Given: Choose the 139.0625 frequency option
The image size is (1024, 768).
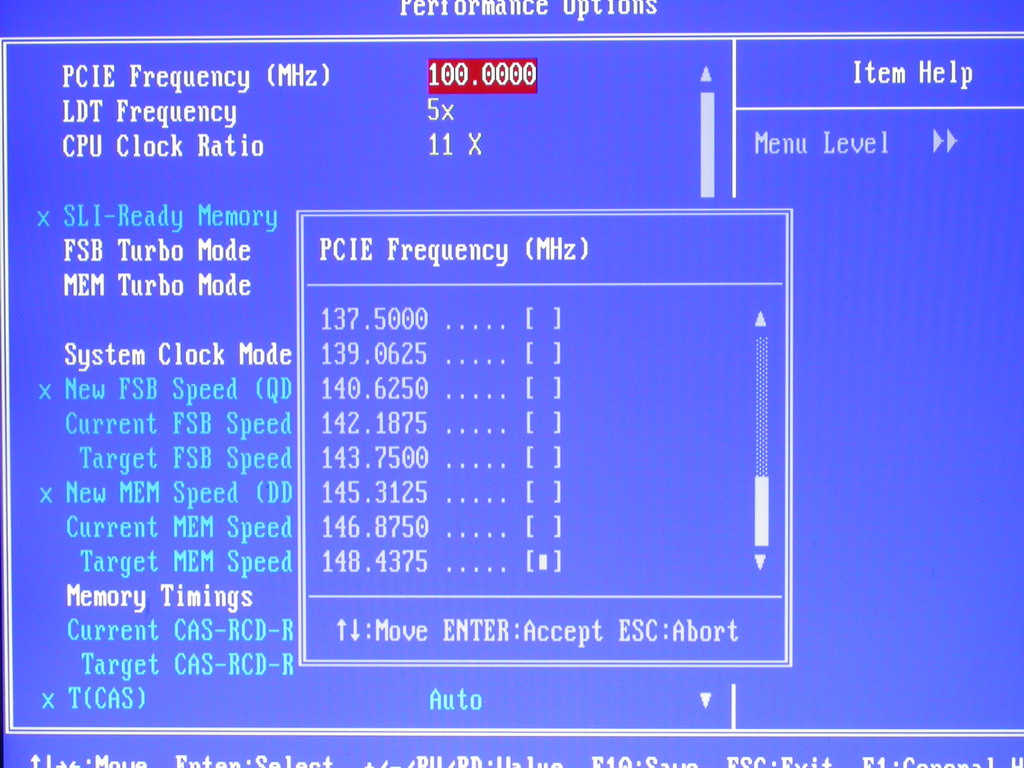Looking at the screenshot, I should [441, 354].
